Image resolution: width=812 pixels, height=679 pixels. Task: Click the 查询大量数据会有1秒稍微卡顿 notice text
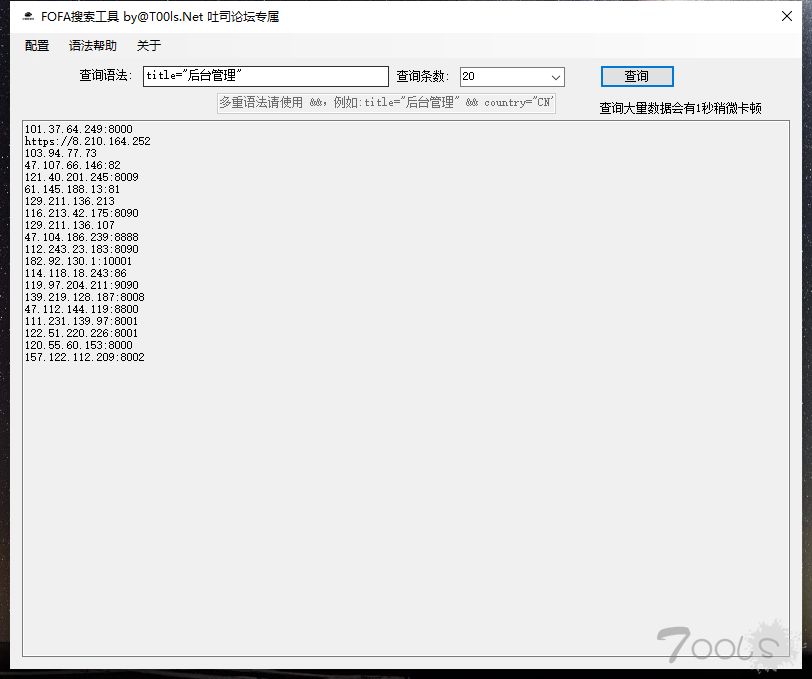pos(680,108)
